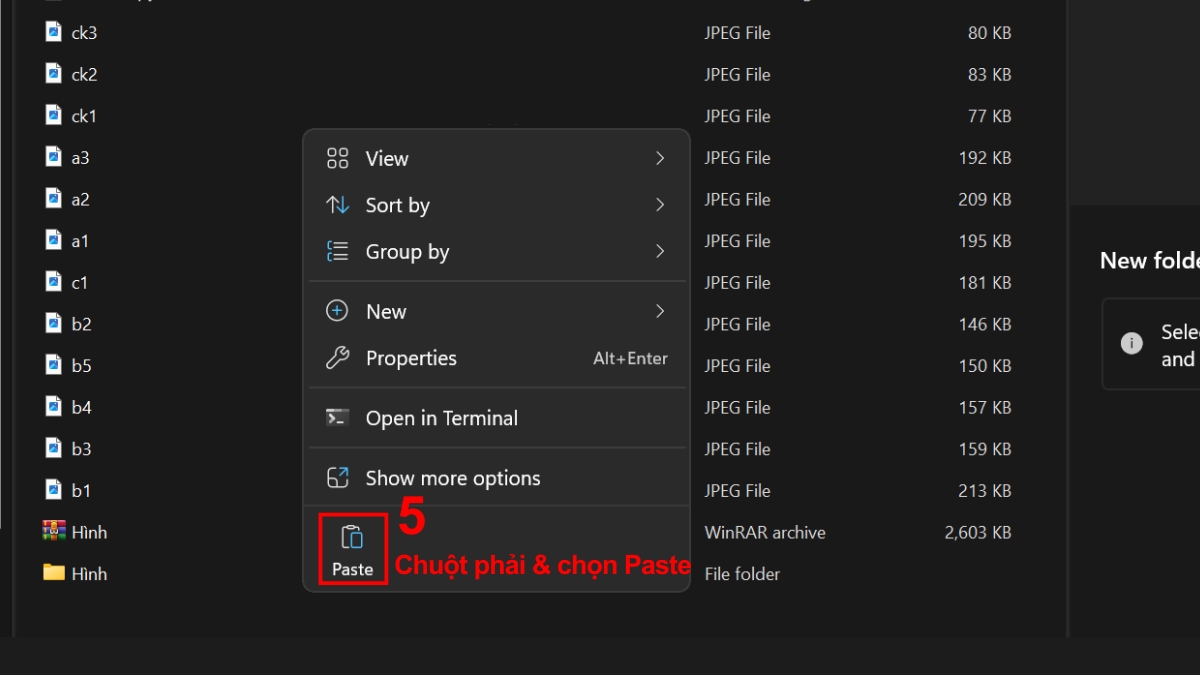
Task: Select the Hình WinRAR archive icon
Action: click(x=54, y=531)
